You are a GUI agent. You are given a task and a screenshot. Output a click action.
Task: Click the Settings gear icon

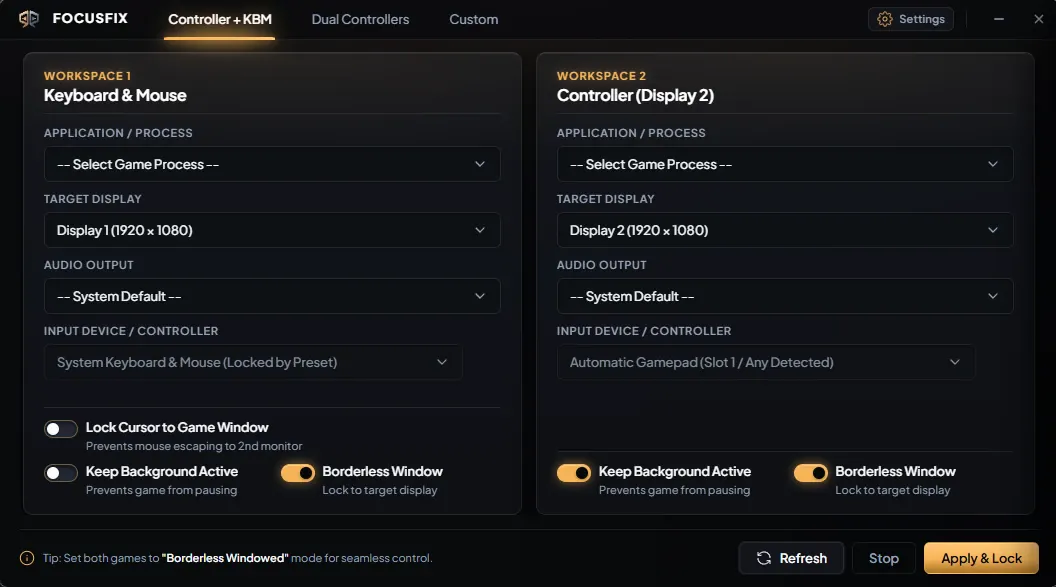(x=885, y=20)
